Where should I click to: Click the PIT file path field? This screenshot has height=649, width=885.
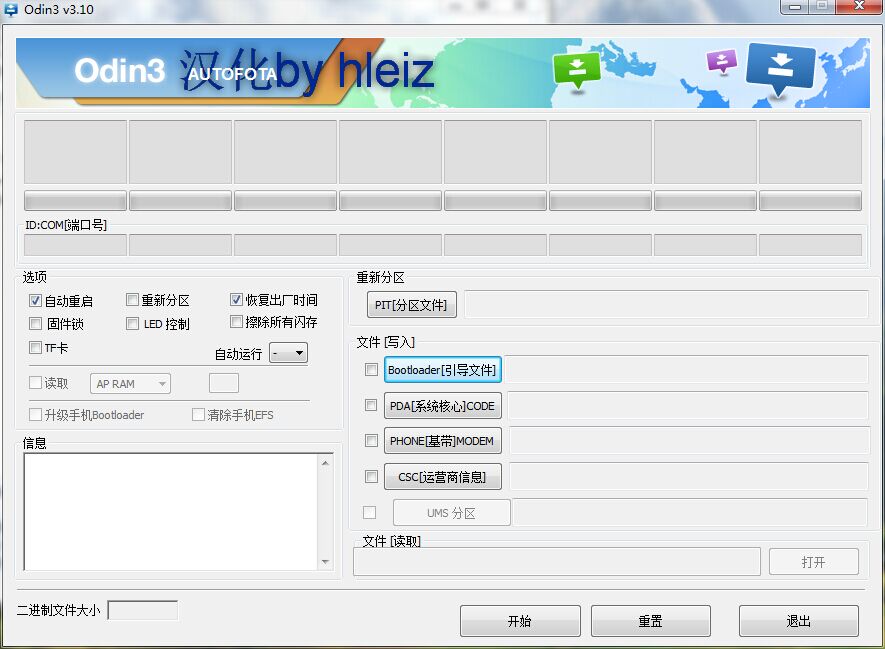[667, 305]
